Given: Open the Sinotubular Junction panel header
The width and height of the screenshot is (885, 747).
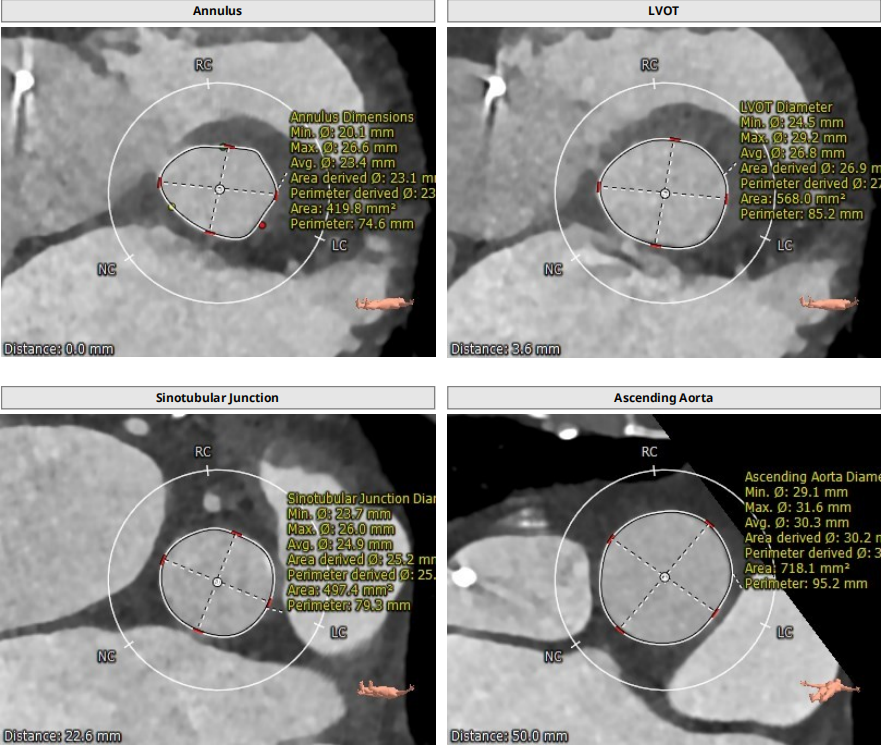Looking at the screenshot, I should [x=217, y=397].
